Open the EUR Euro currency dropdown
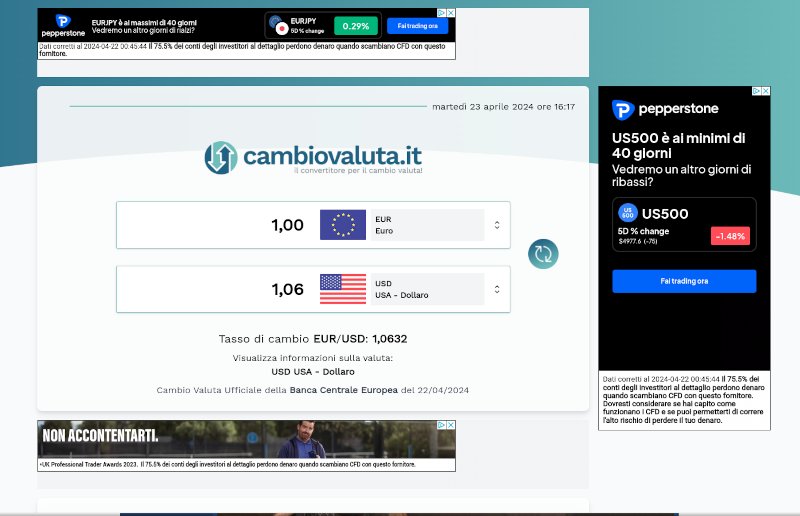Screen dimensions: 800x516 [428, 225]
